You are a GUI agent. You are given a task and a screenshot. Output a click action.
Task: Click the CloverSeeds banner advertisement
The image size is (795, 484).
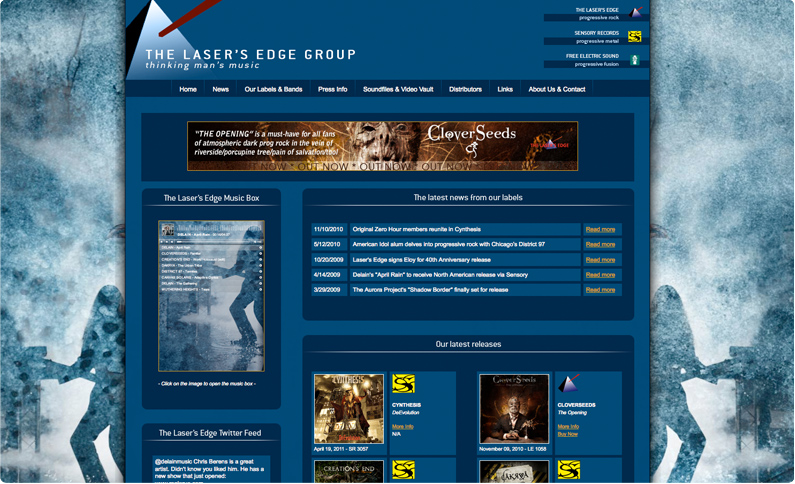[382, 146]
